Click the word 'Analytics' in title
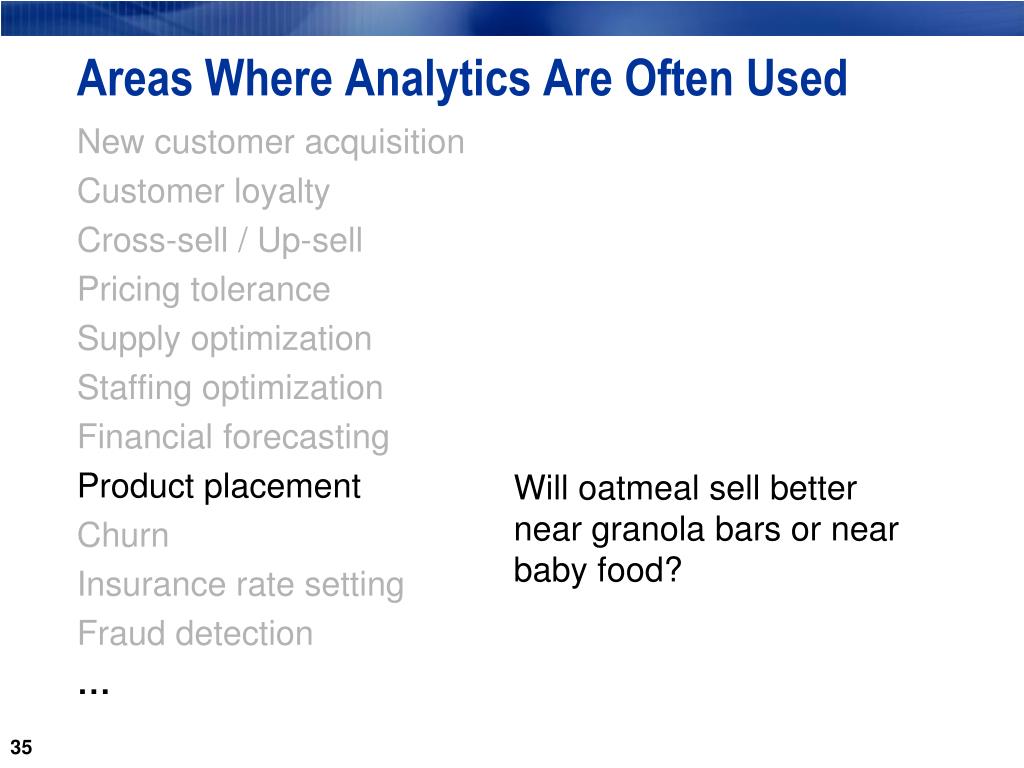This screenshot has height=768, width=1024. [x=438, y=80]
